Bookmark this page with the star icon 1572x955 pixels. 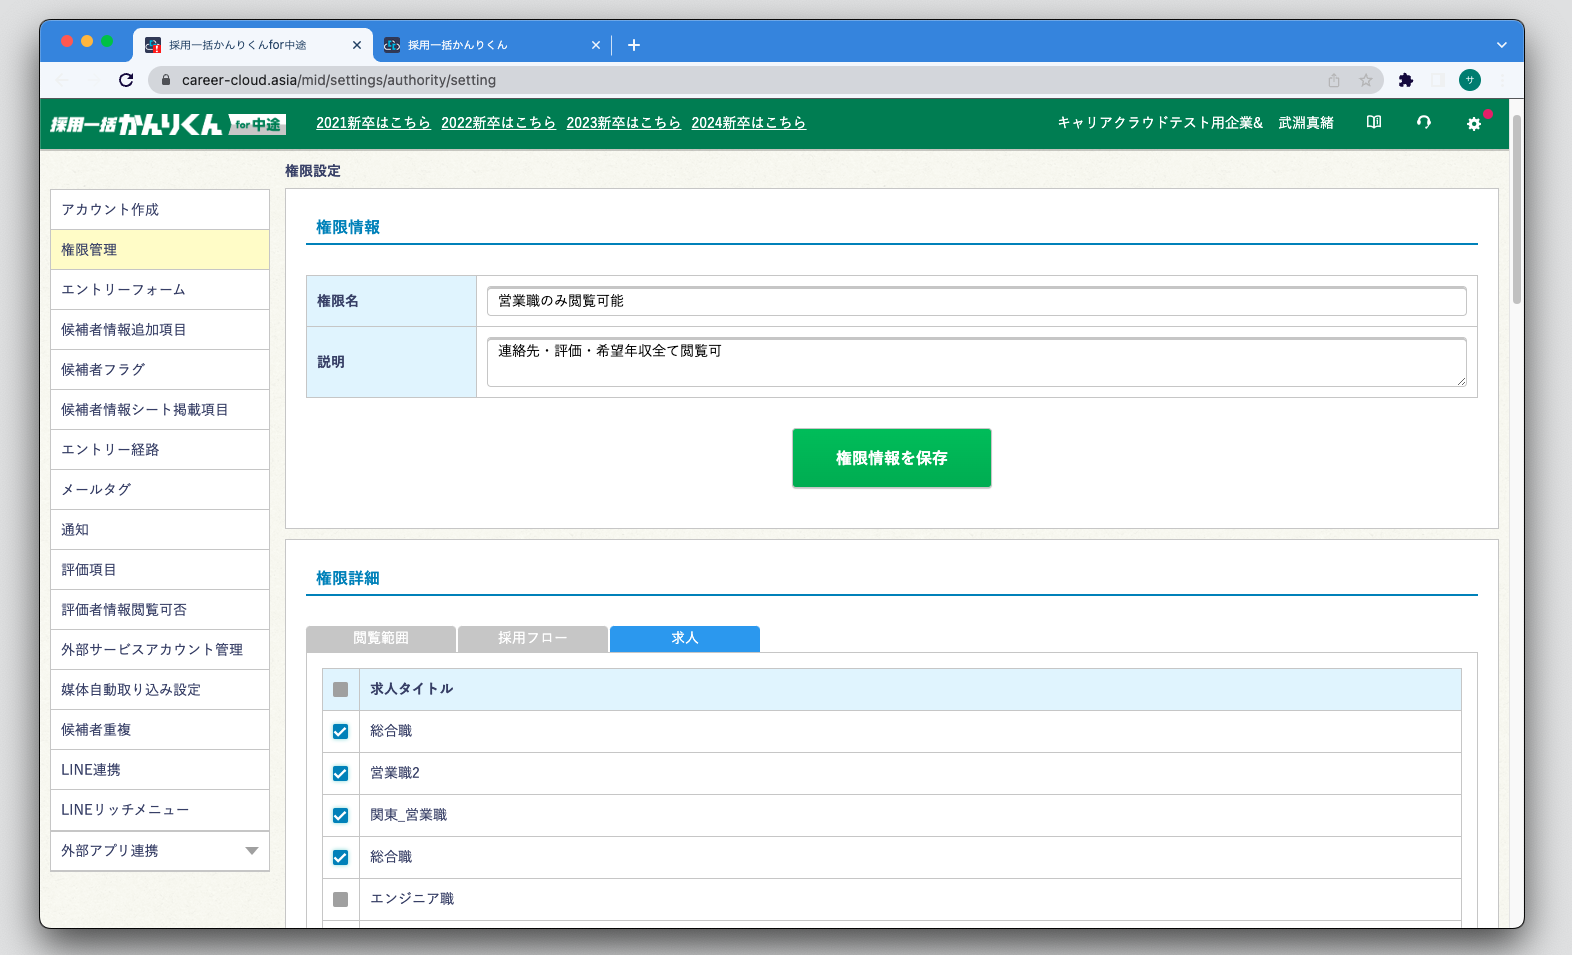1366,80
